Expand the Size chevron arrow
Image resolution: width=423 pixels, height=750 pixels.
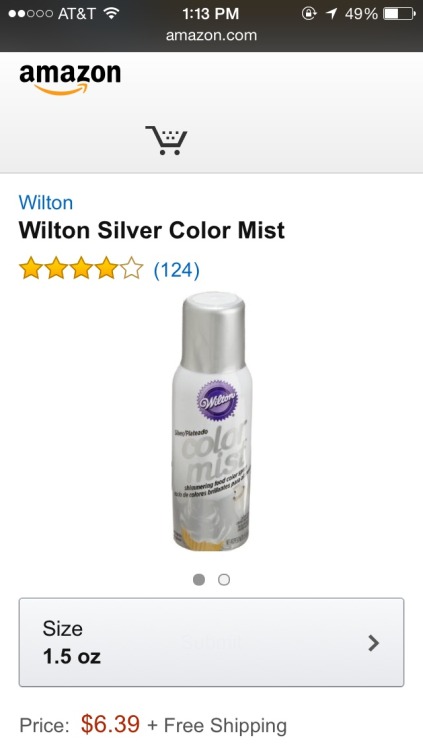coord(374,643)
